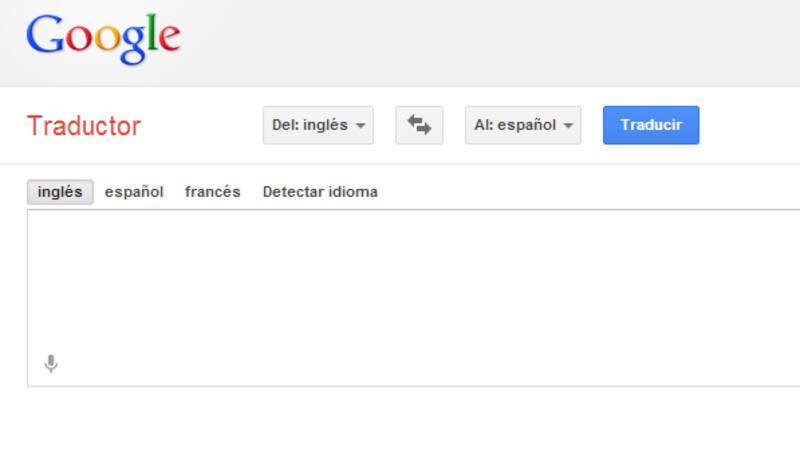Click the red Traductor heading
The image size is (800, 450).
(83, 126)
